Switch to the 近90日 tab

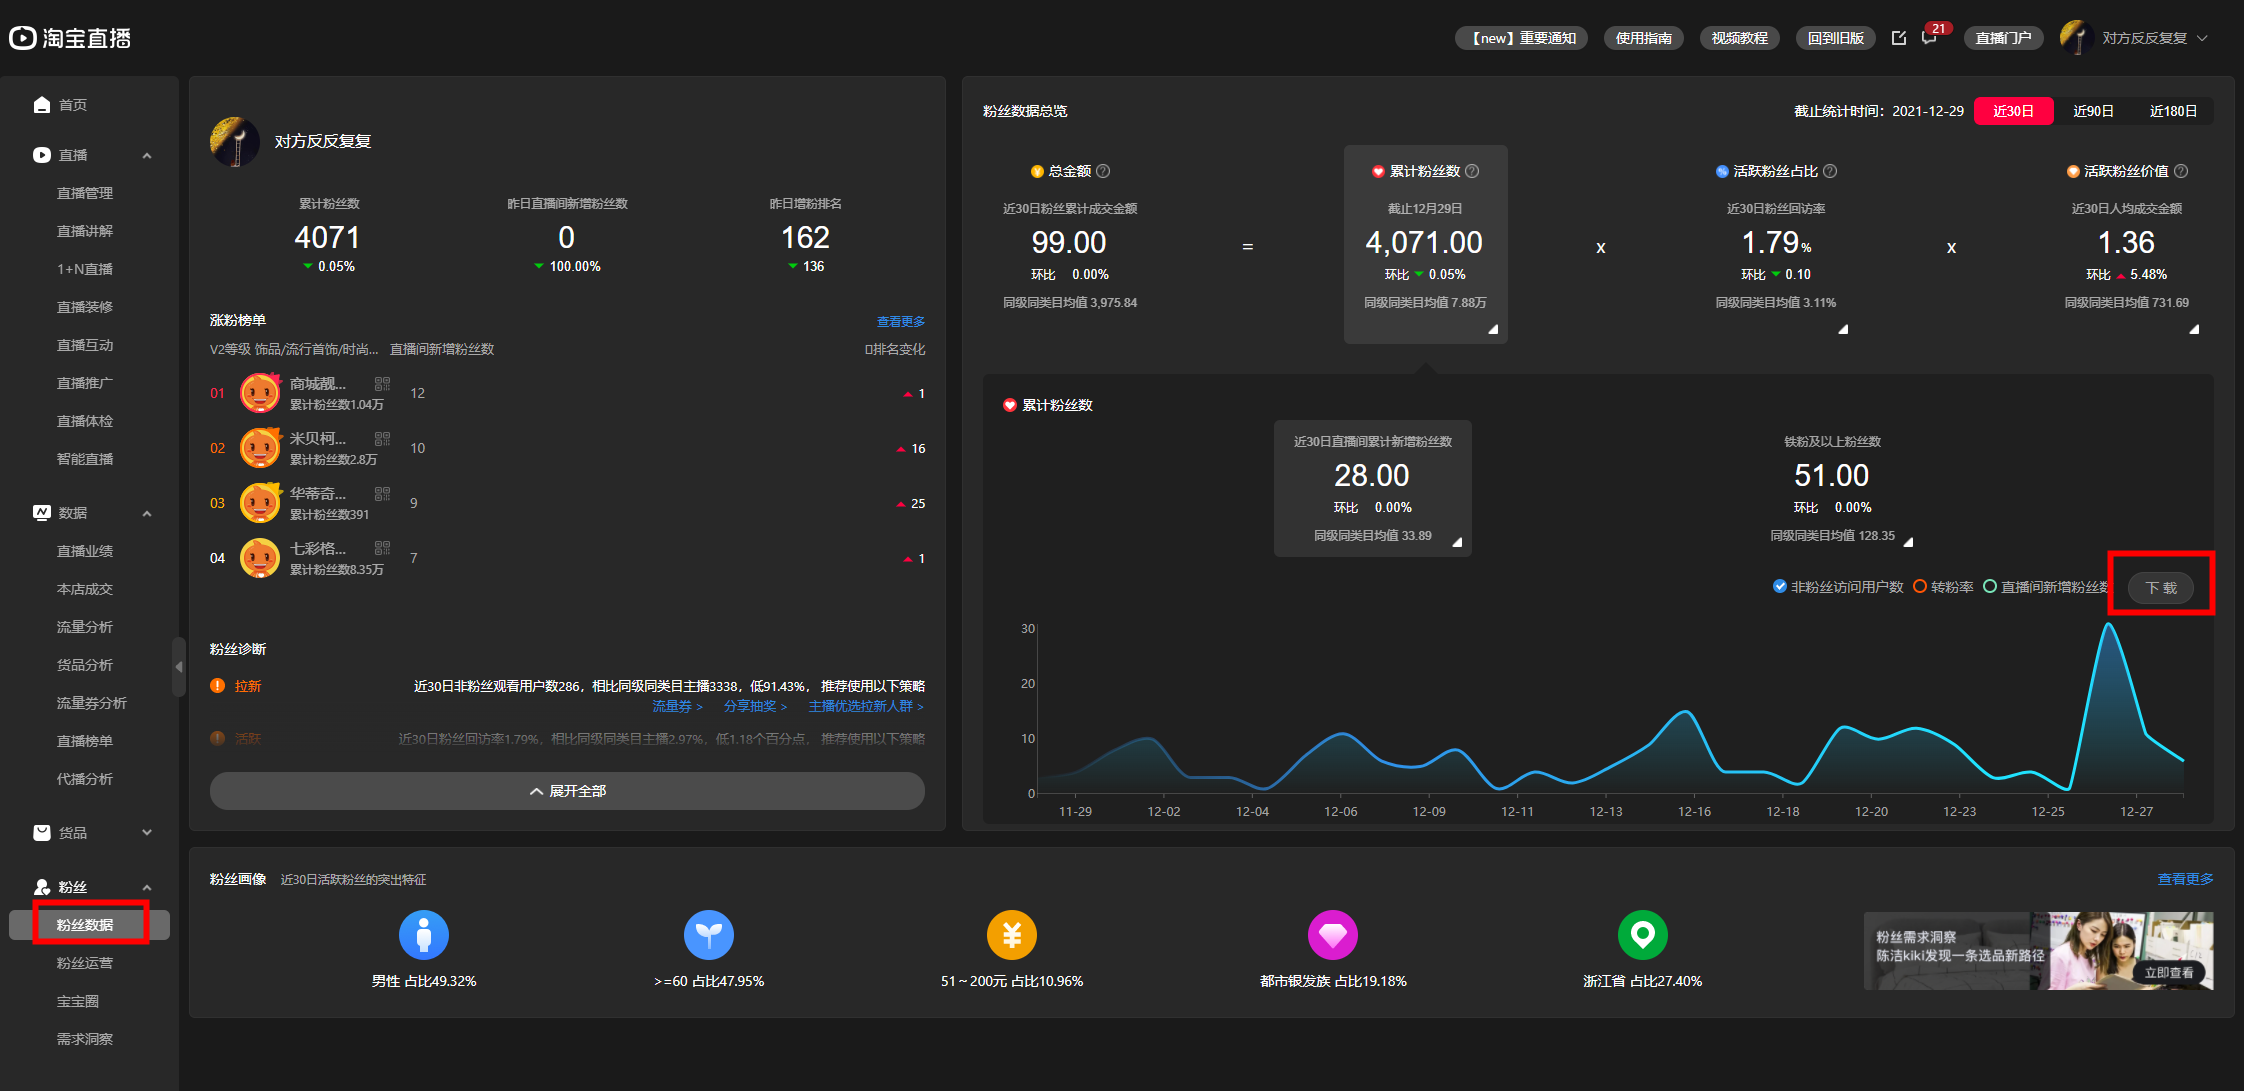[2092, 111]
